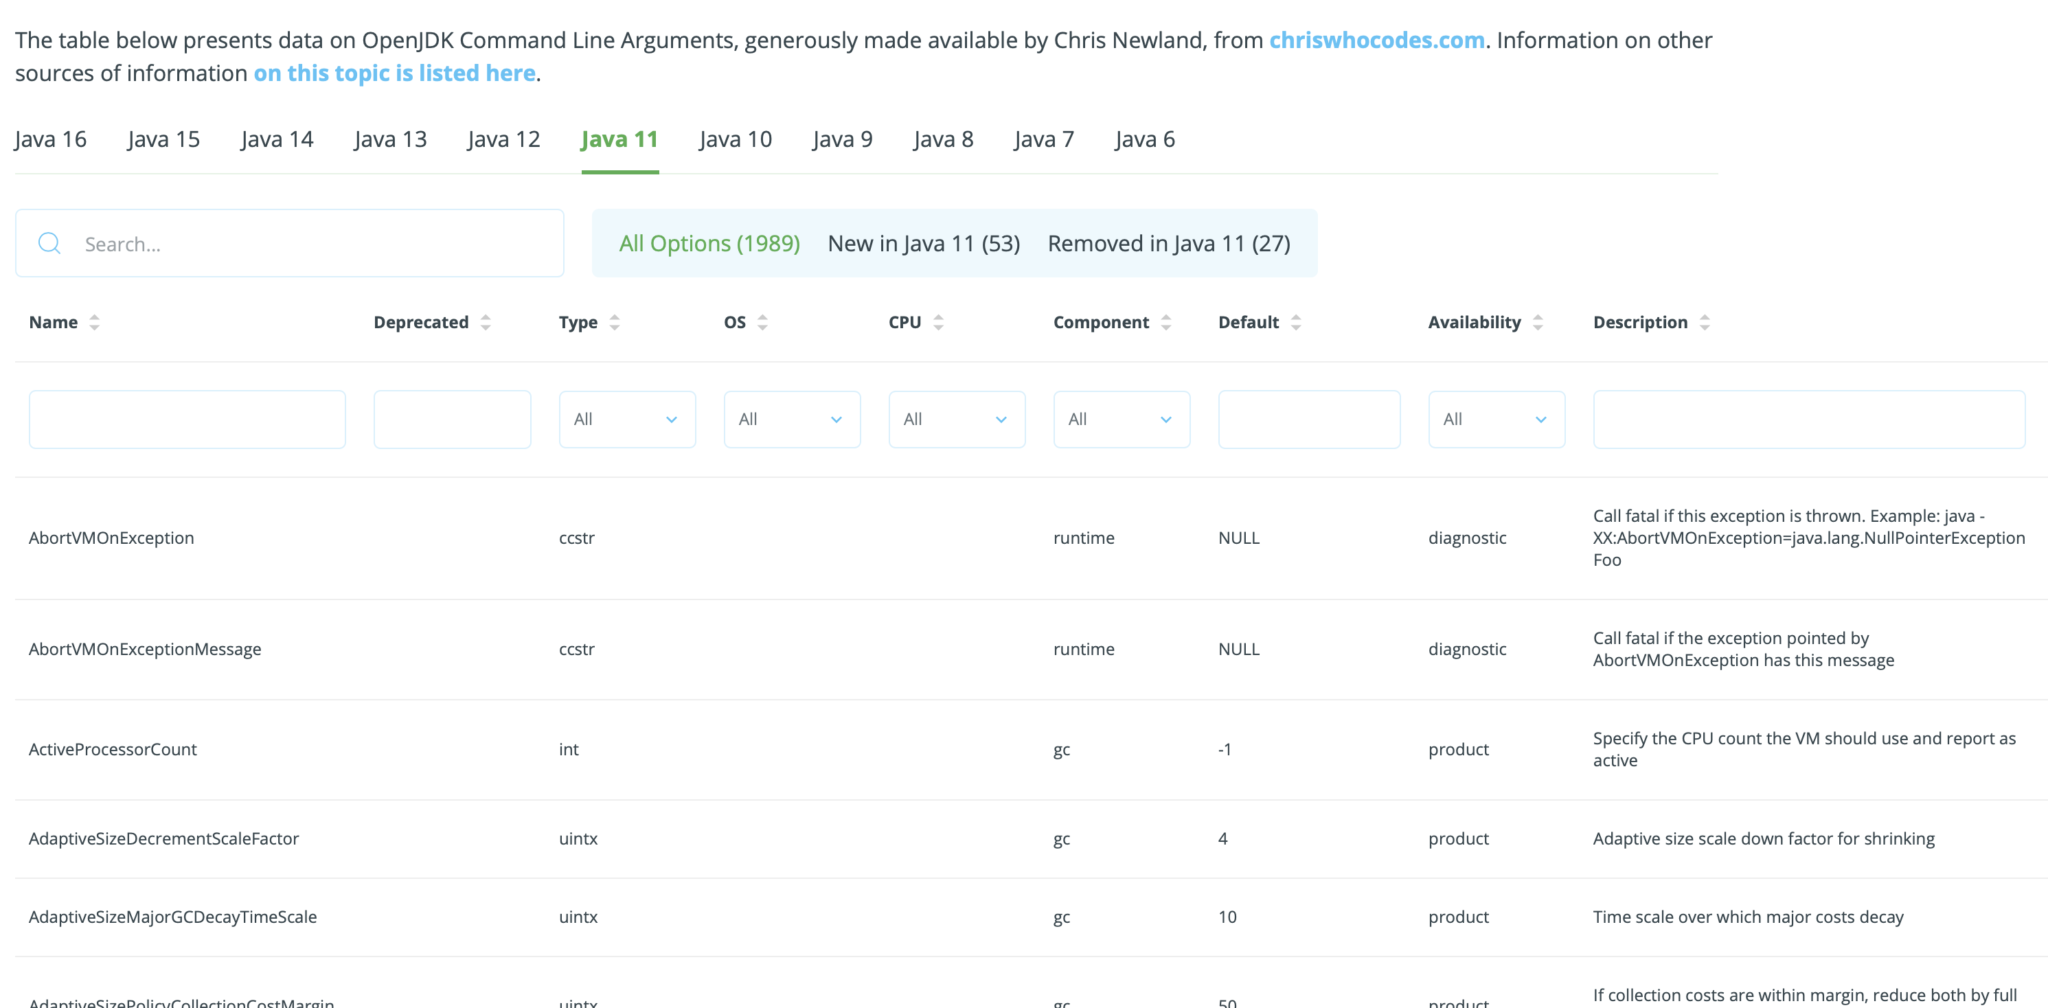Open the Availability filter dropdown
The height and width of the screenshot is (1008, 2048).
[x=1496, y=419]
